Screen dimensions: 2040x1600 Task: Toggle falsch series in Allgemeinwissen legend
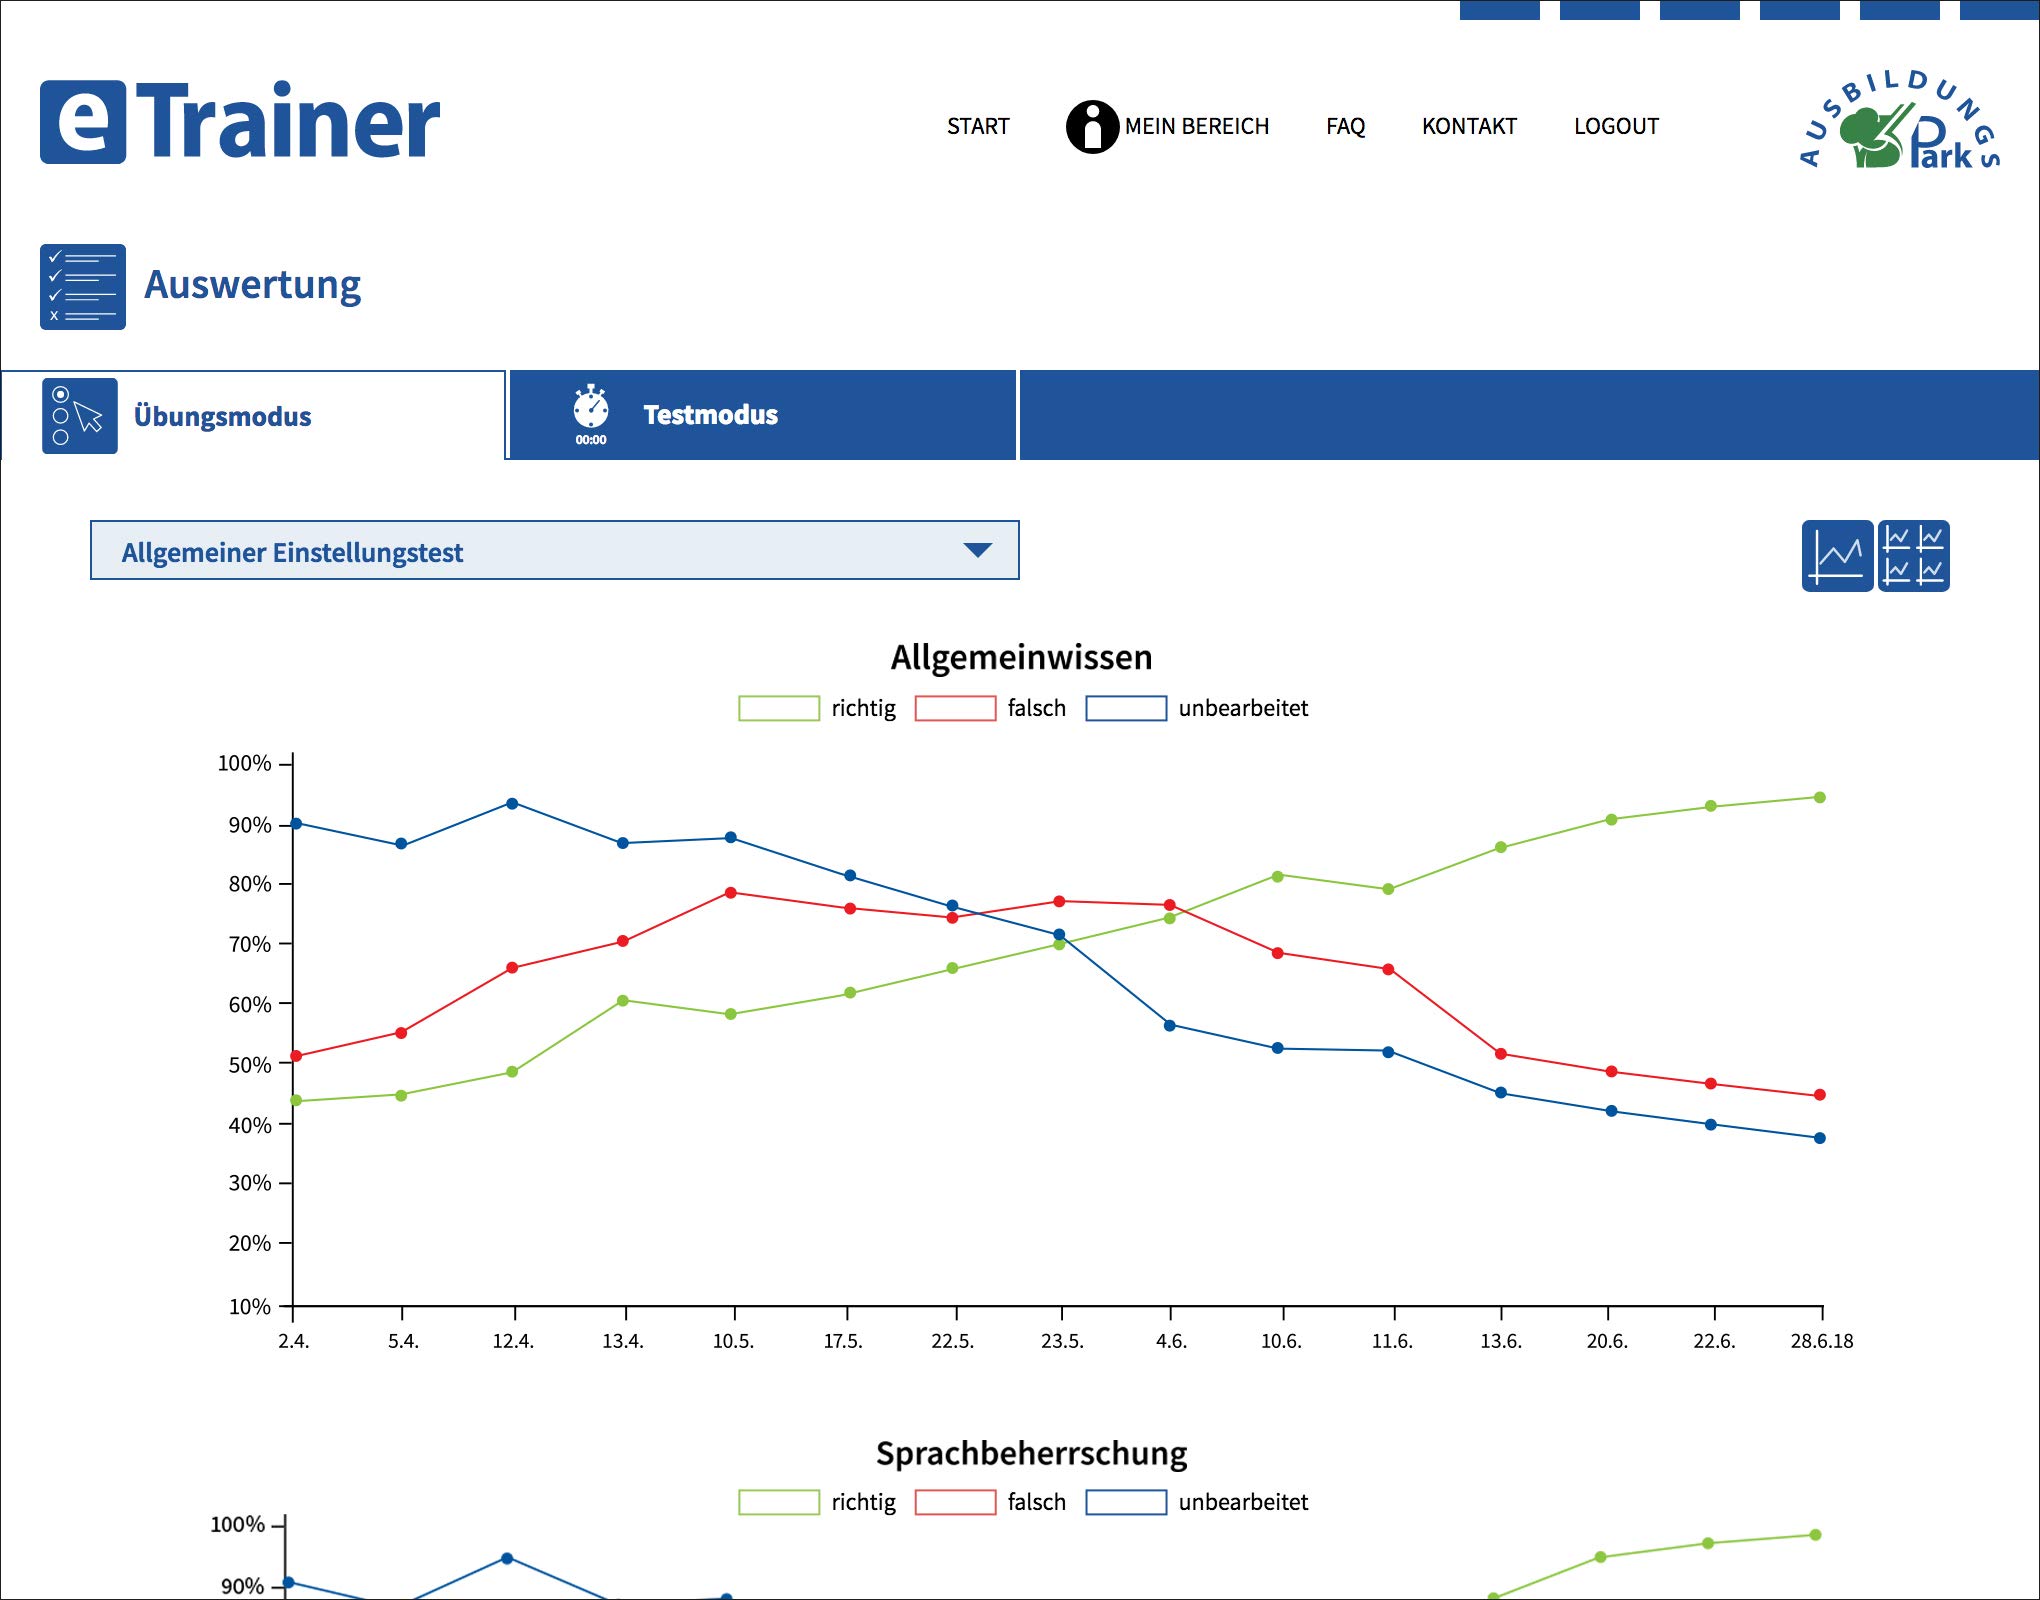(x=955, y=708)
